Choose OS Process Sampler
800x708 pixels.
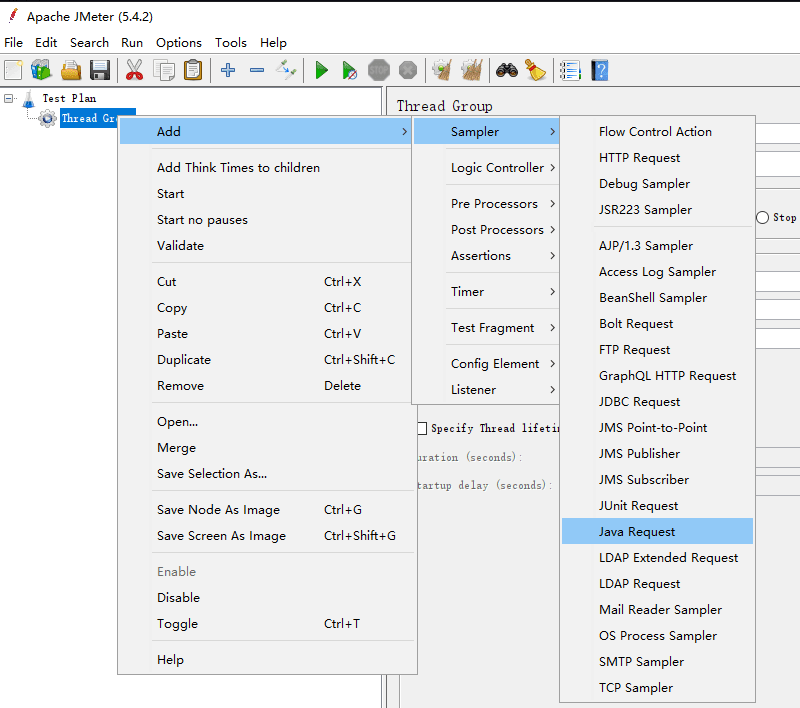657,636
